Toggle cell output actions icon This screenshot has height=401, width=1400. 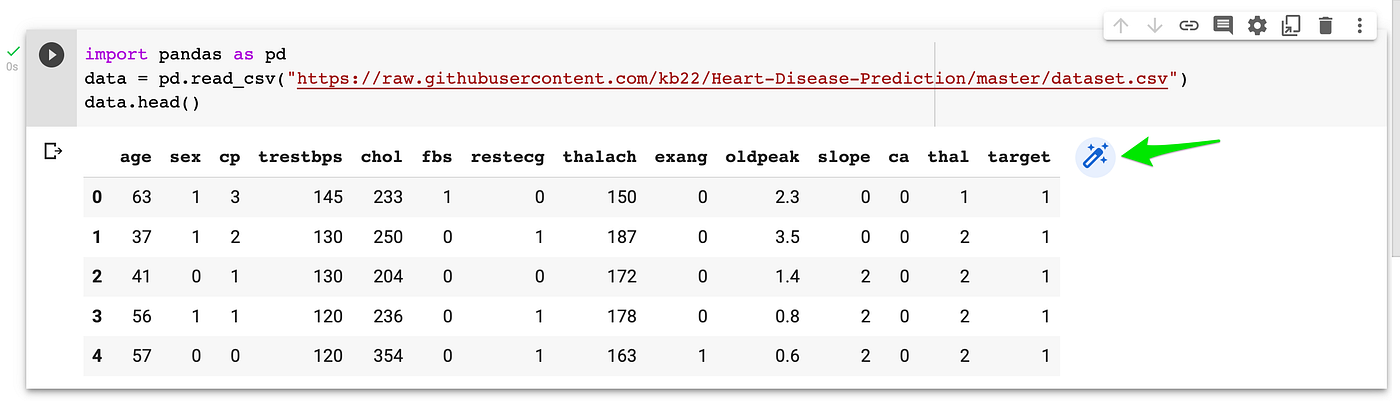click(x=54, y=151)
